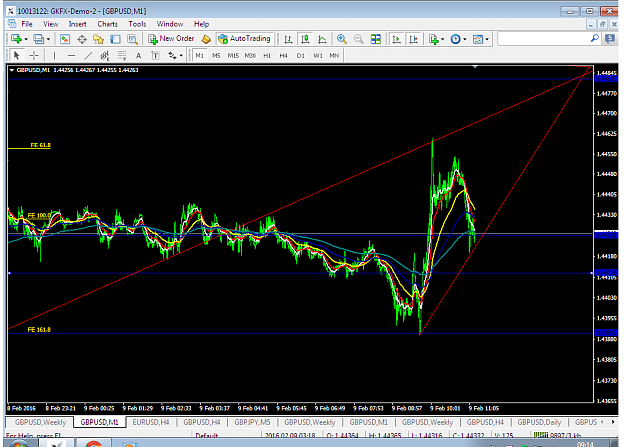This screenshot has height=447, width=625.
Task: Expand the GBPUSD,M1 chart header triangle
Action: coord(12,70)
